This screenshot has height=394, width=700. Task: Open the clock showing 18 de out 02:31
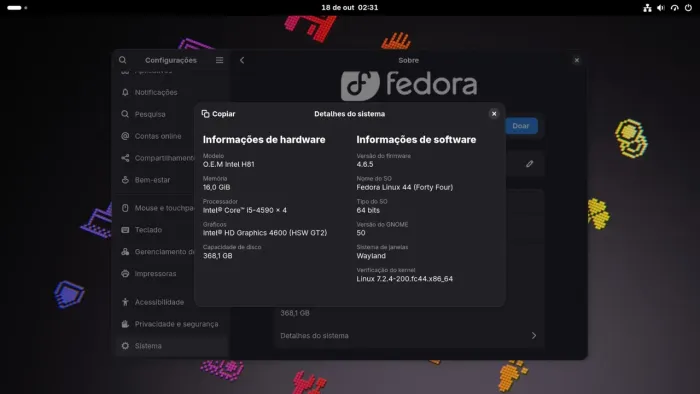350,8
